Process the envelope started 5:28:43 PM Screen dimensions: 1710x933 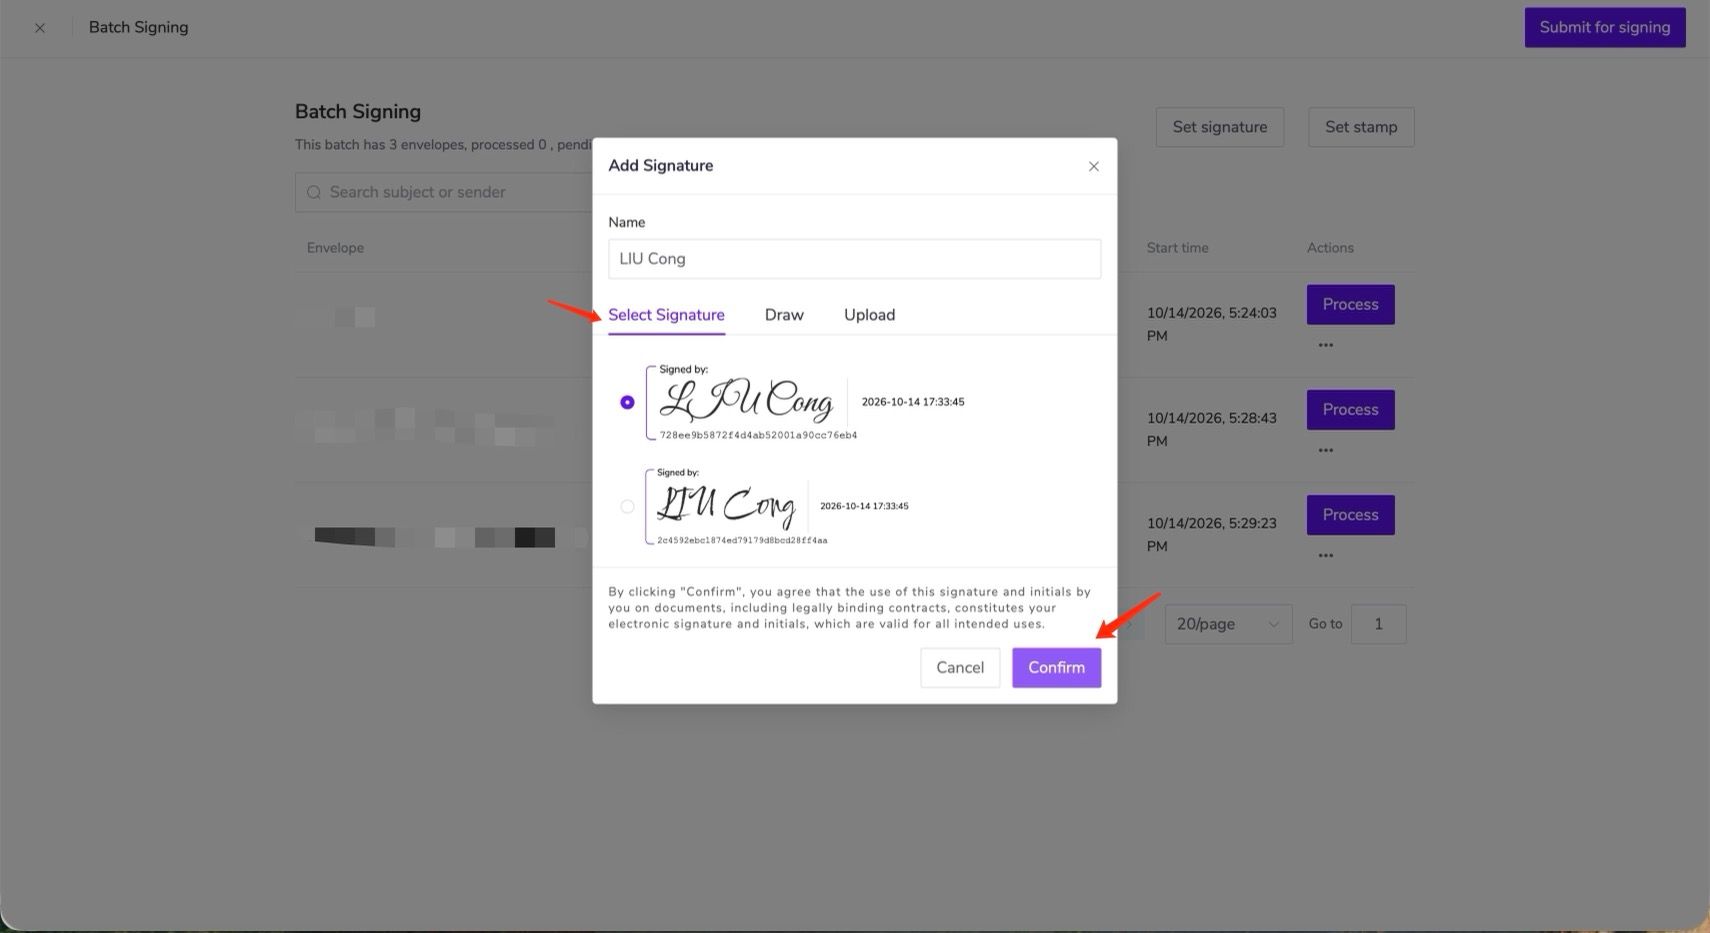tap(1350, 410)
